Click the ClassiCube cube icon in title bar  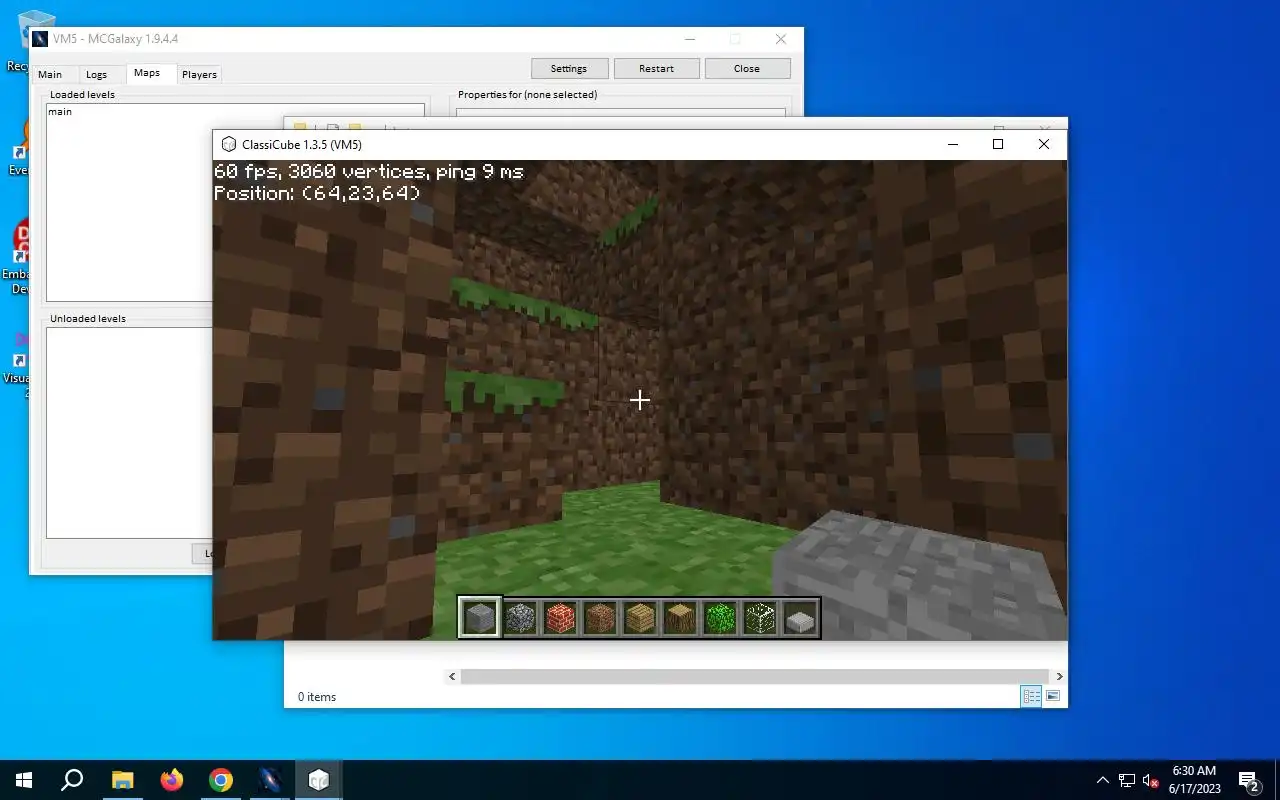click(x=229, y=144)
